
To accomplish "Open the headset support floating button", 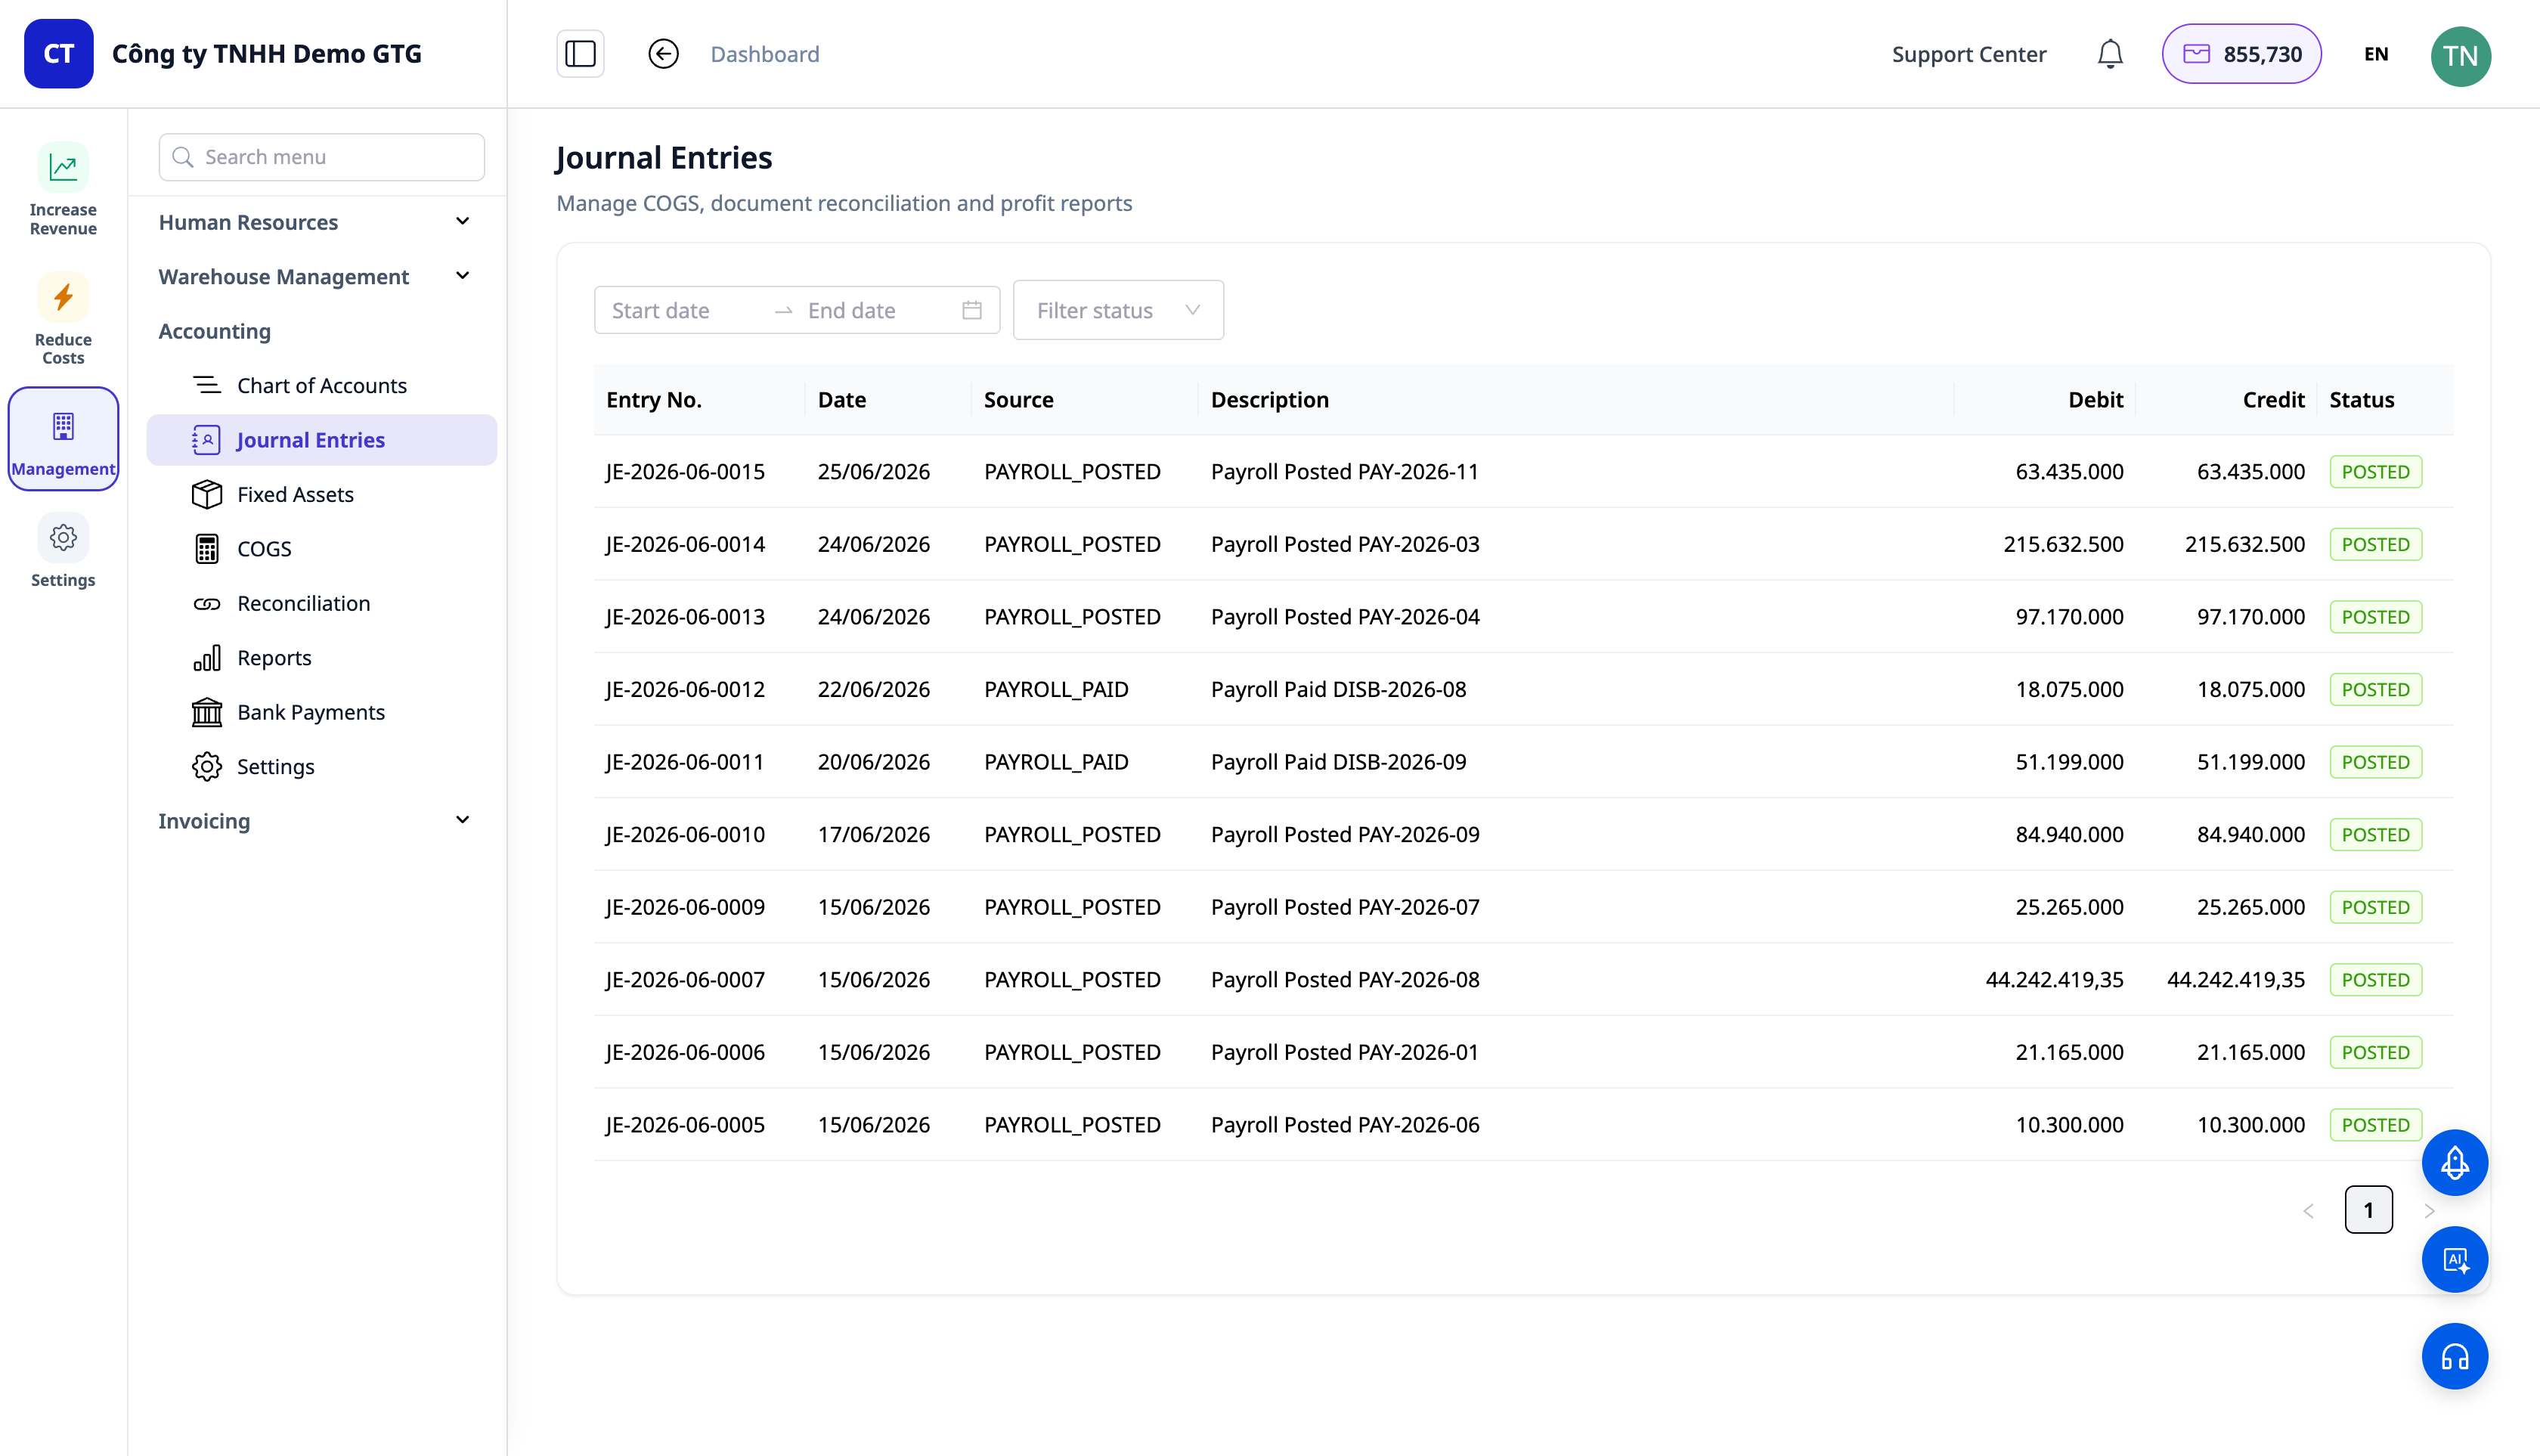I will [x=2455, y=1357].
